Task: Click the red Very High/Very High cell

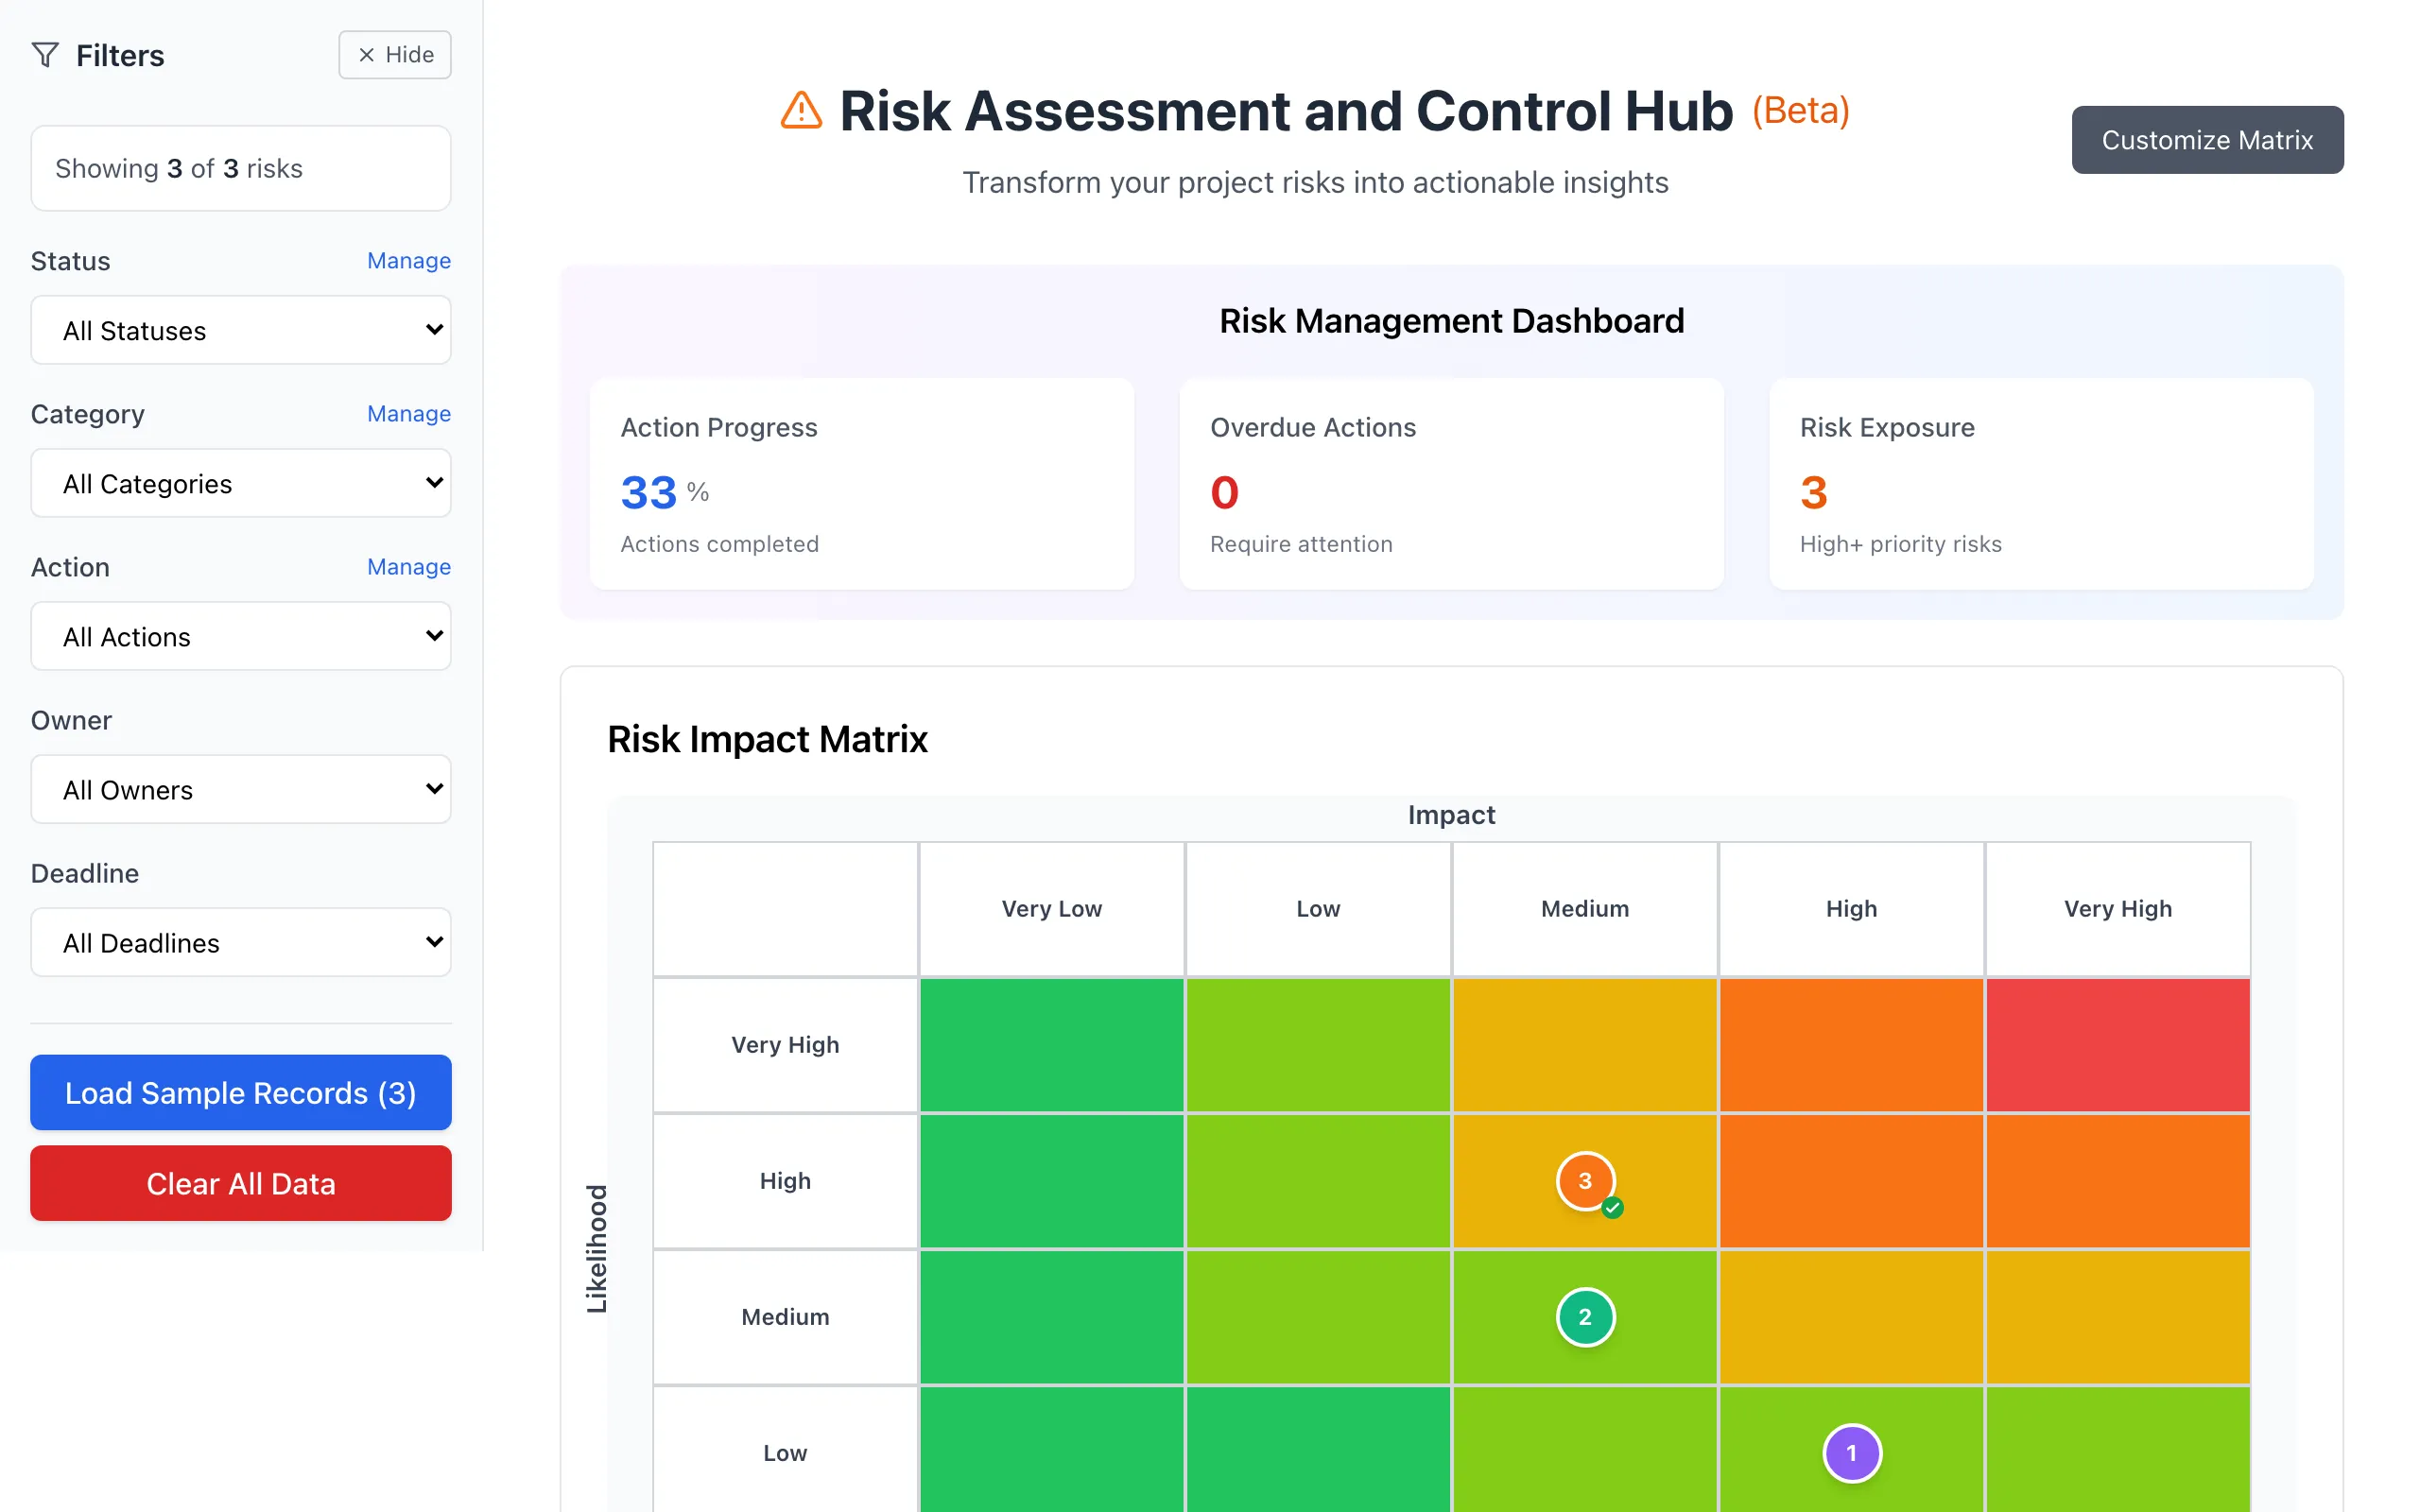Action: [x=2118, y=1045]
